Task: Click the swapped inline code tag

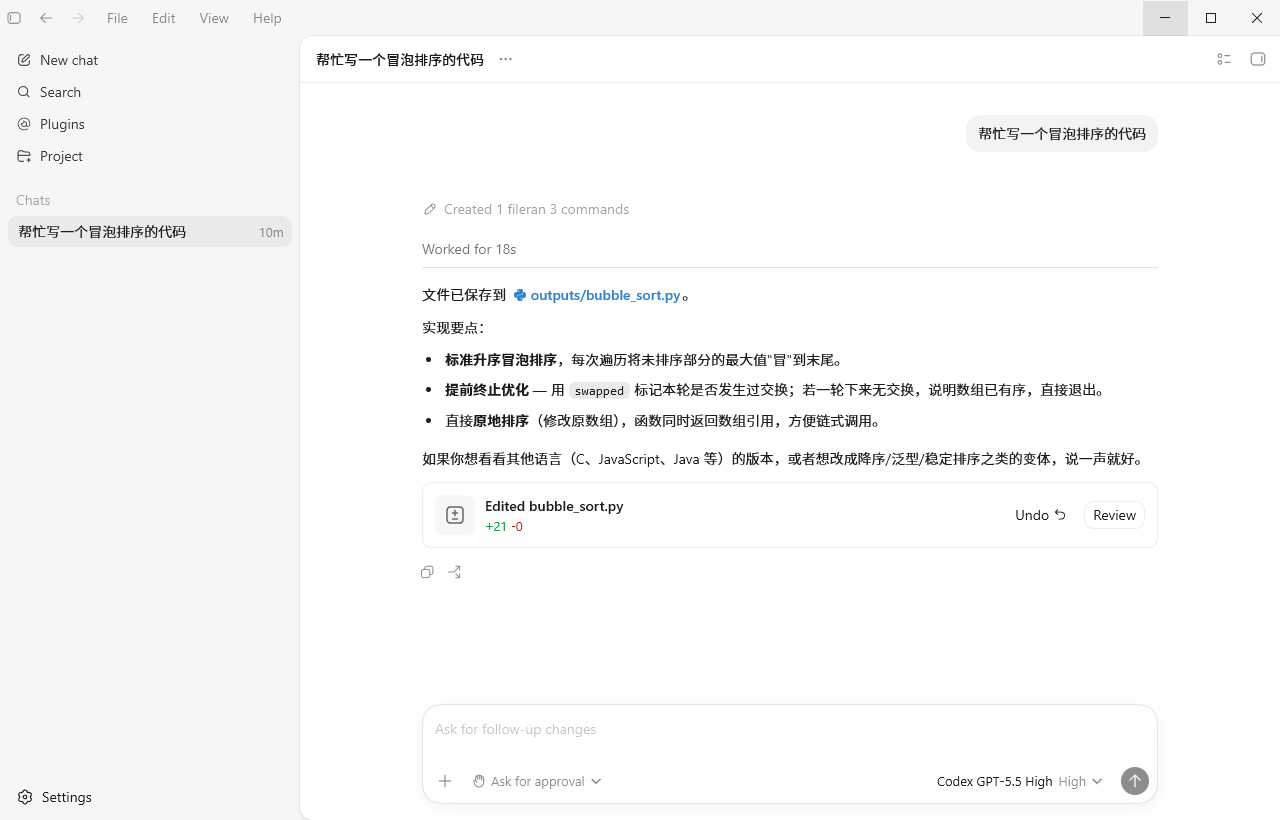Action: [x=599, y=391]
